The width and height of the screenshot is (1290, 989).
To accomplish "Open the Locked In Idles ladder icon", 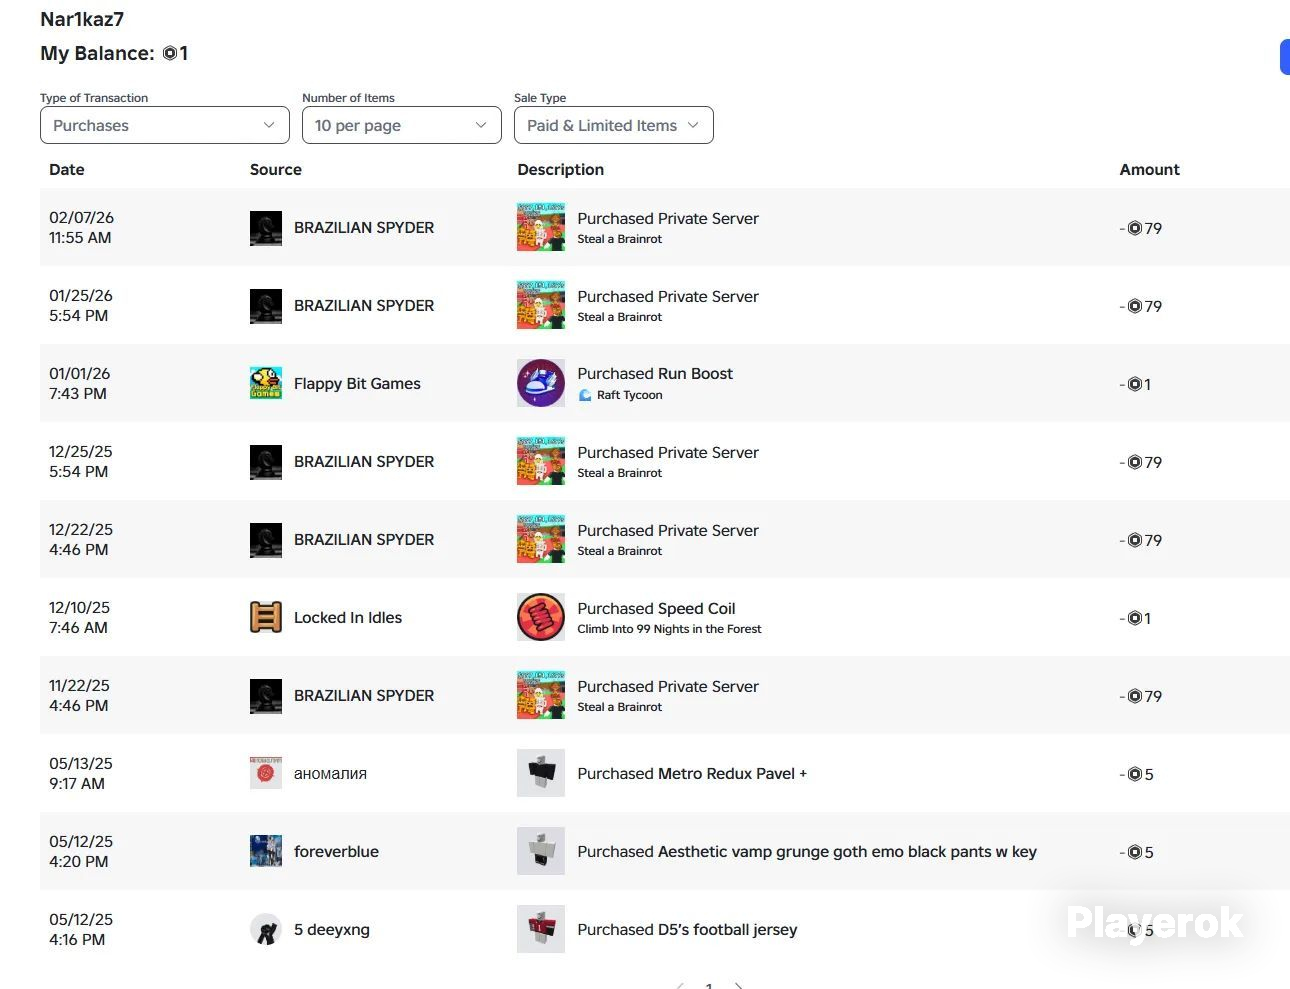I will point(266,618).
